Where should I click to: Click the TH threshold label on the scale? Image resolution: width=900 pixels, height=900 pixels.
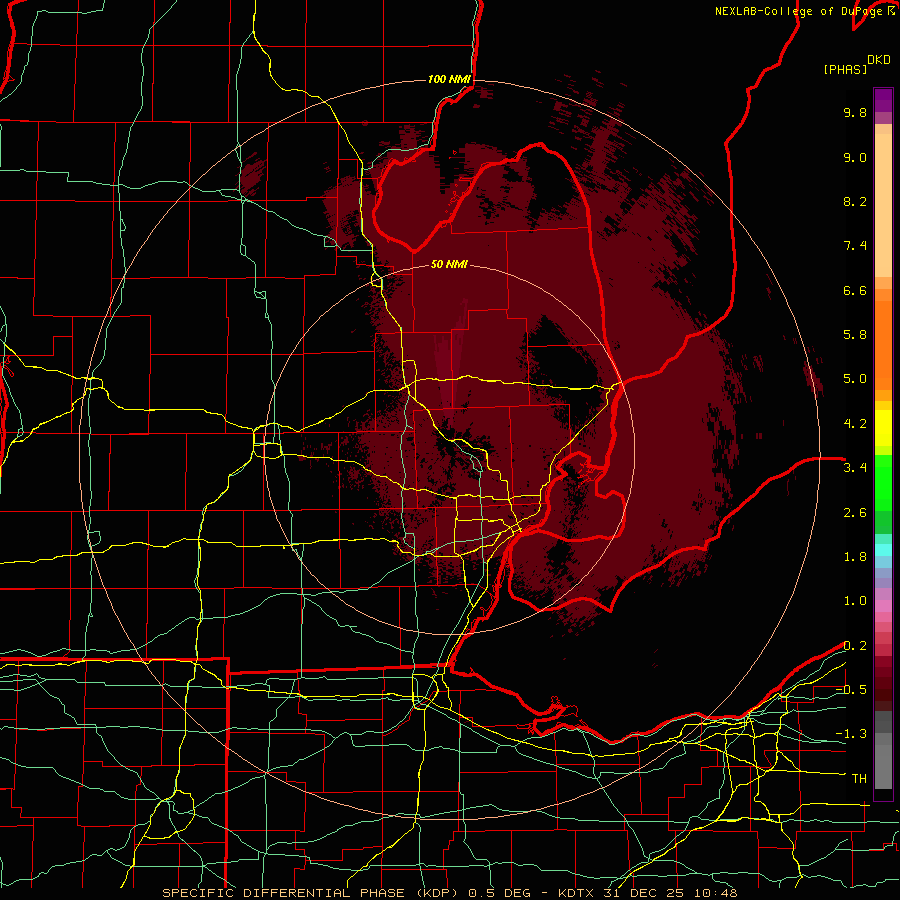click(x=859, y=779)
